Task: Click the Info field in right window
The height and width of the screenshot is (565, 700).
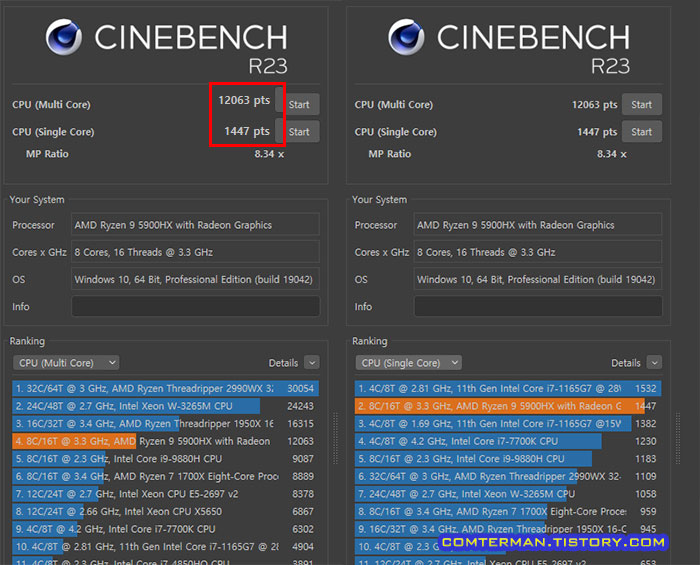Action: pos(538,307)
